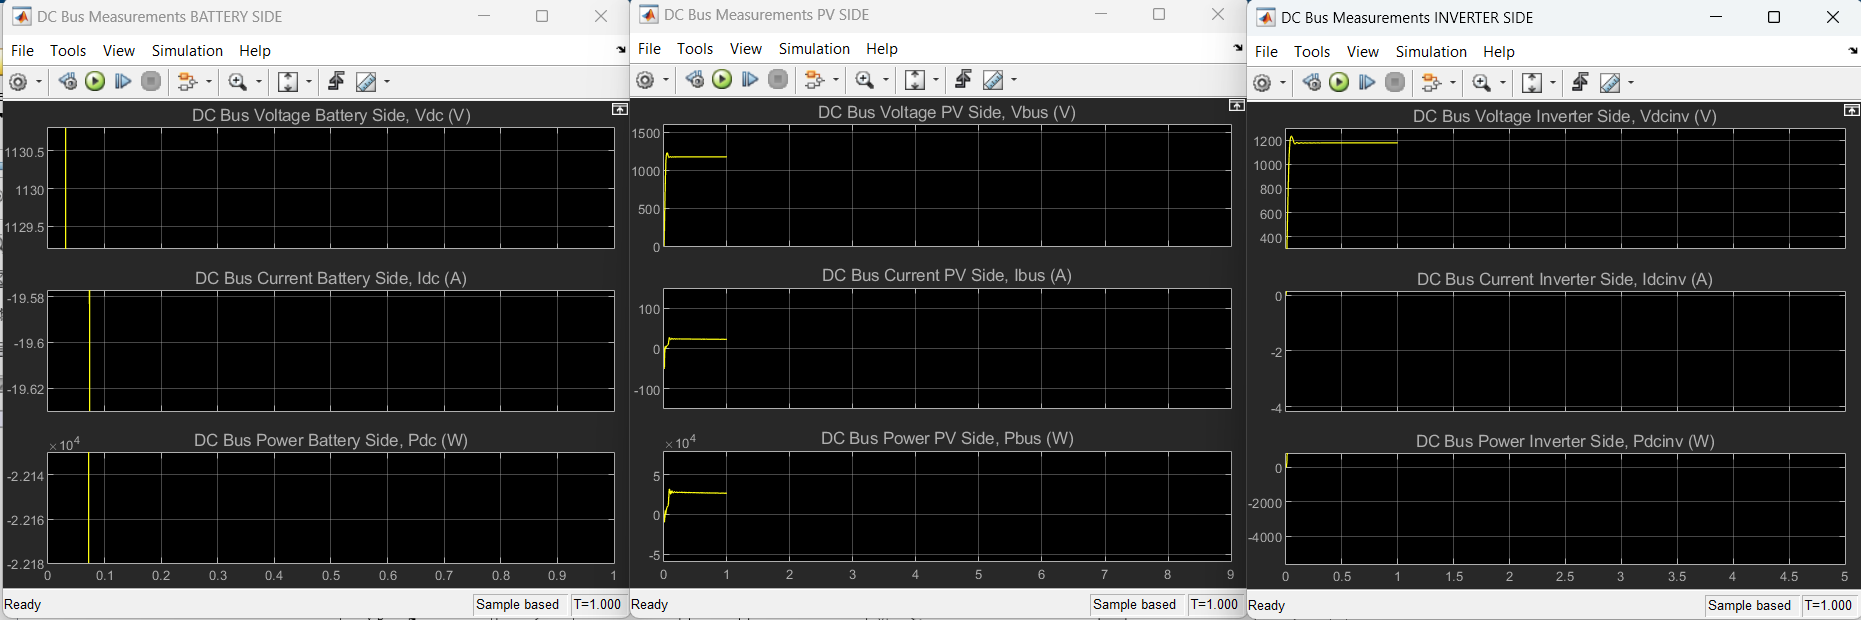
Task: Click Step Forward in PV Side scope
Action: [750, 80]
